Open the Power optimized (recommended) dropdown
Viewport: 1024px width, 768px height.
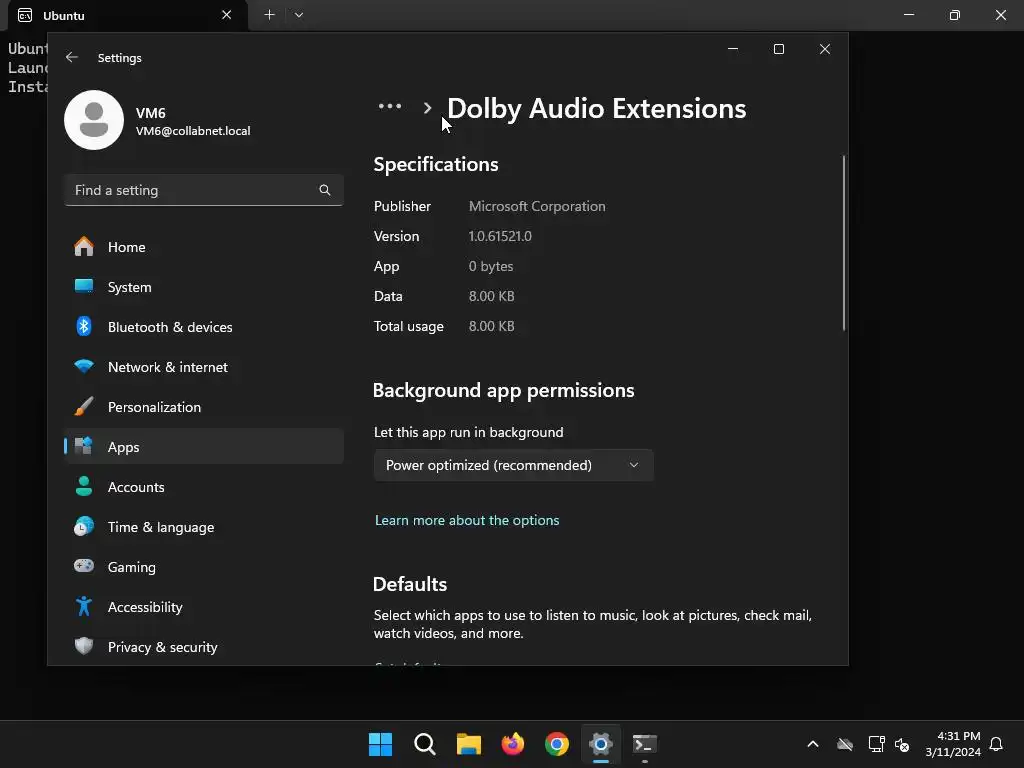(x=513, y=465)
